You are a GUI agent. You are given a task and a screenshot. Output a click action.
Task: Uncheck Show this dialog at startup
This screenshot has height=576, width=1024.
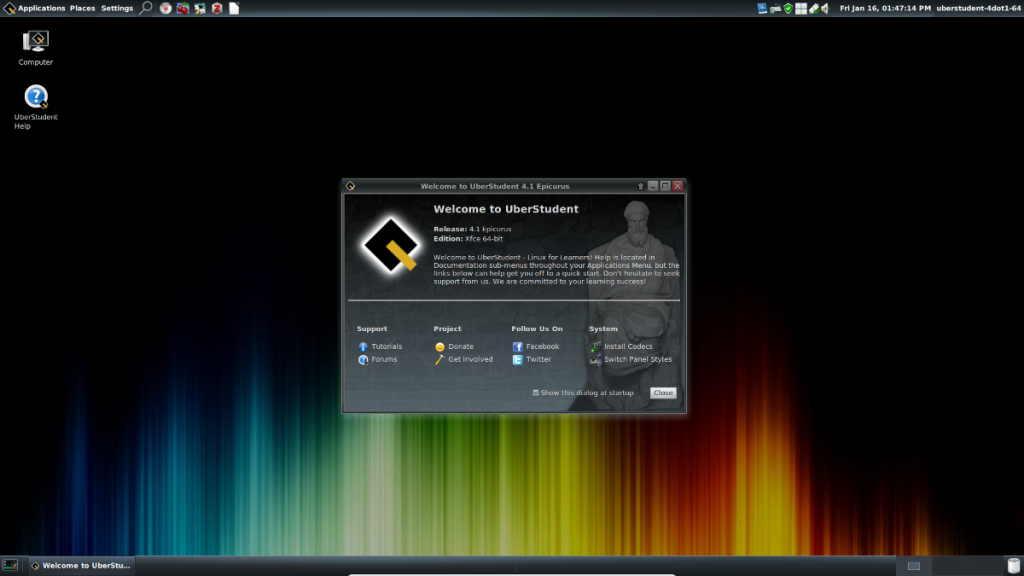[x=537, y=393]
